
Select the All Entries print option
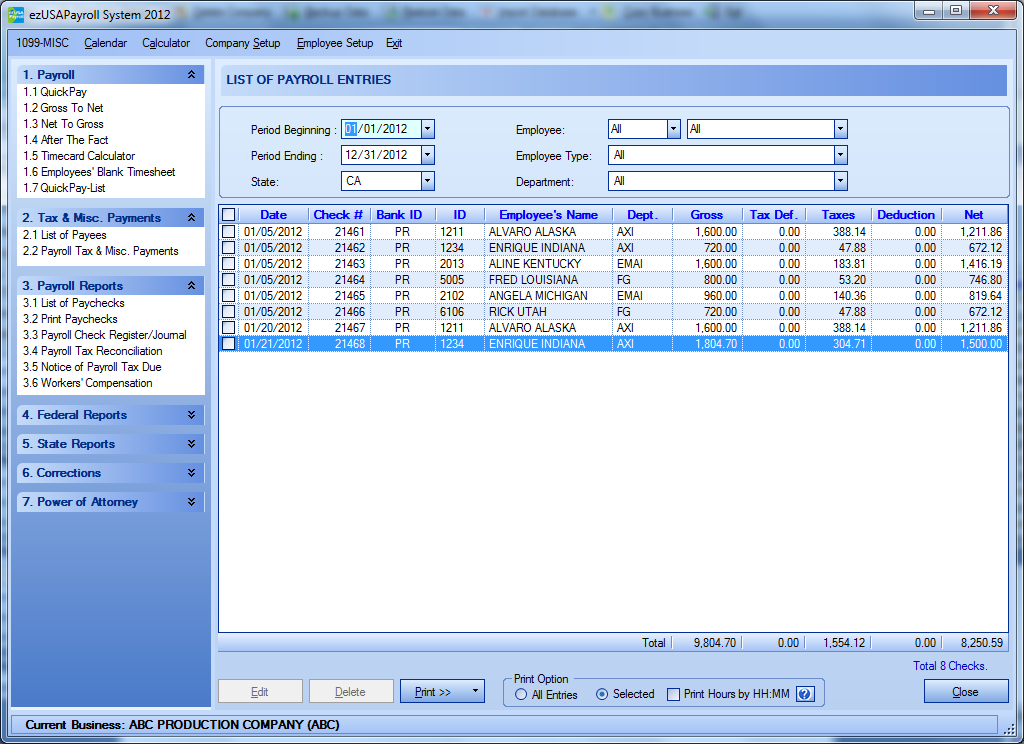tap(521, 694)
